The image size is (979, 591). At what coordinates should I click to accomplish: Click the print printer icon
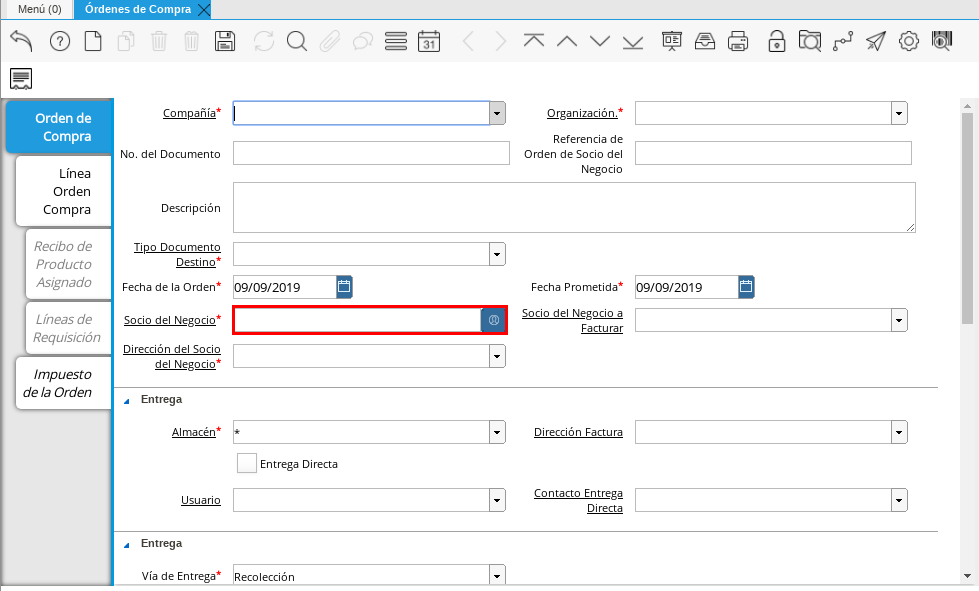point(738,42)
